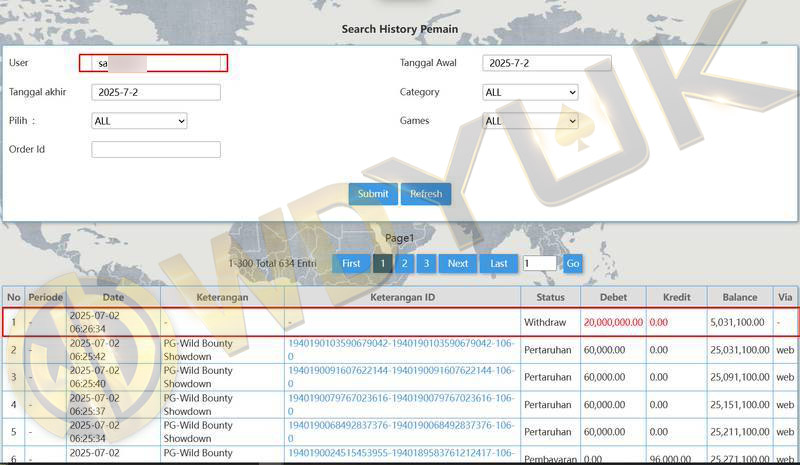The image size is (800, 465).
Task: Click the Search History Pemain heading
Action: pyautogui.click(x=399, y=29)
